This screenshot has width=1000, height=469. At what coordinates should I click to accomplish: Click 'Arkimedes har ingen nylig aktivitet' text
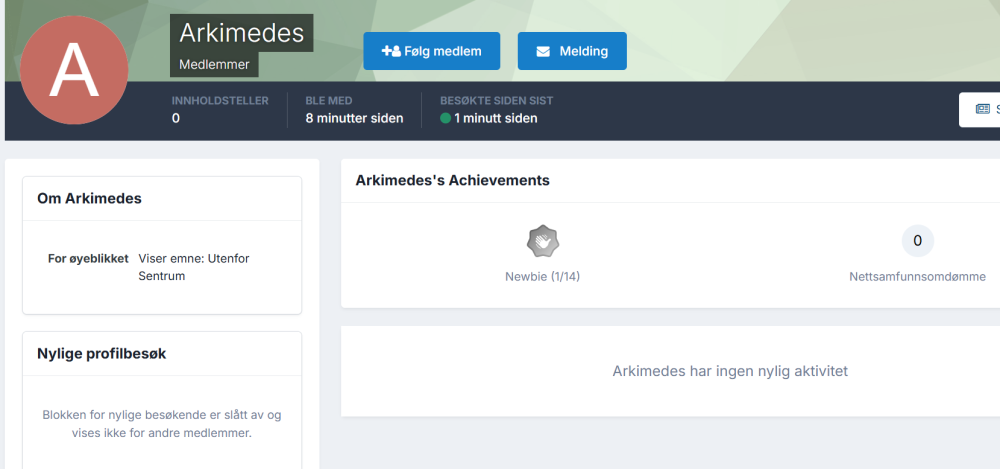tap(730, 371)
